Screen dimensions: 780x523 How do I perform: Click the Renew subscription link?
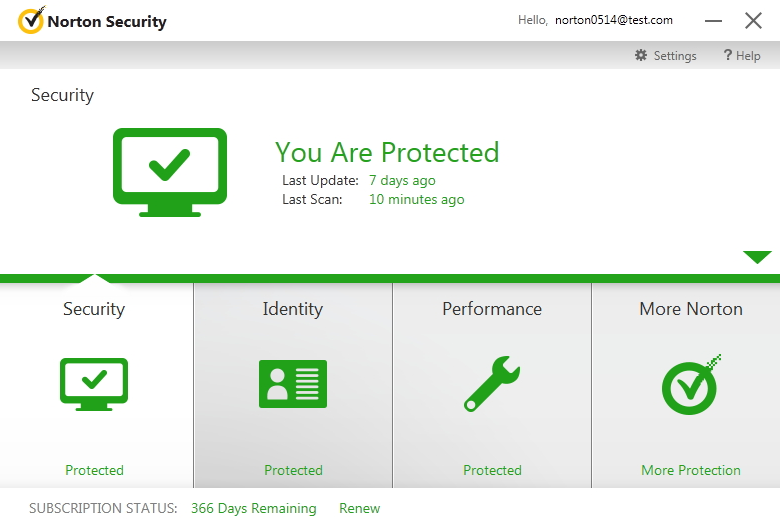tap(359, 508)
